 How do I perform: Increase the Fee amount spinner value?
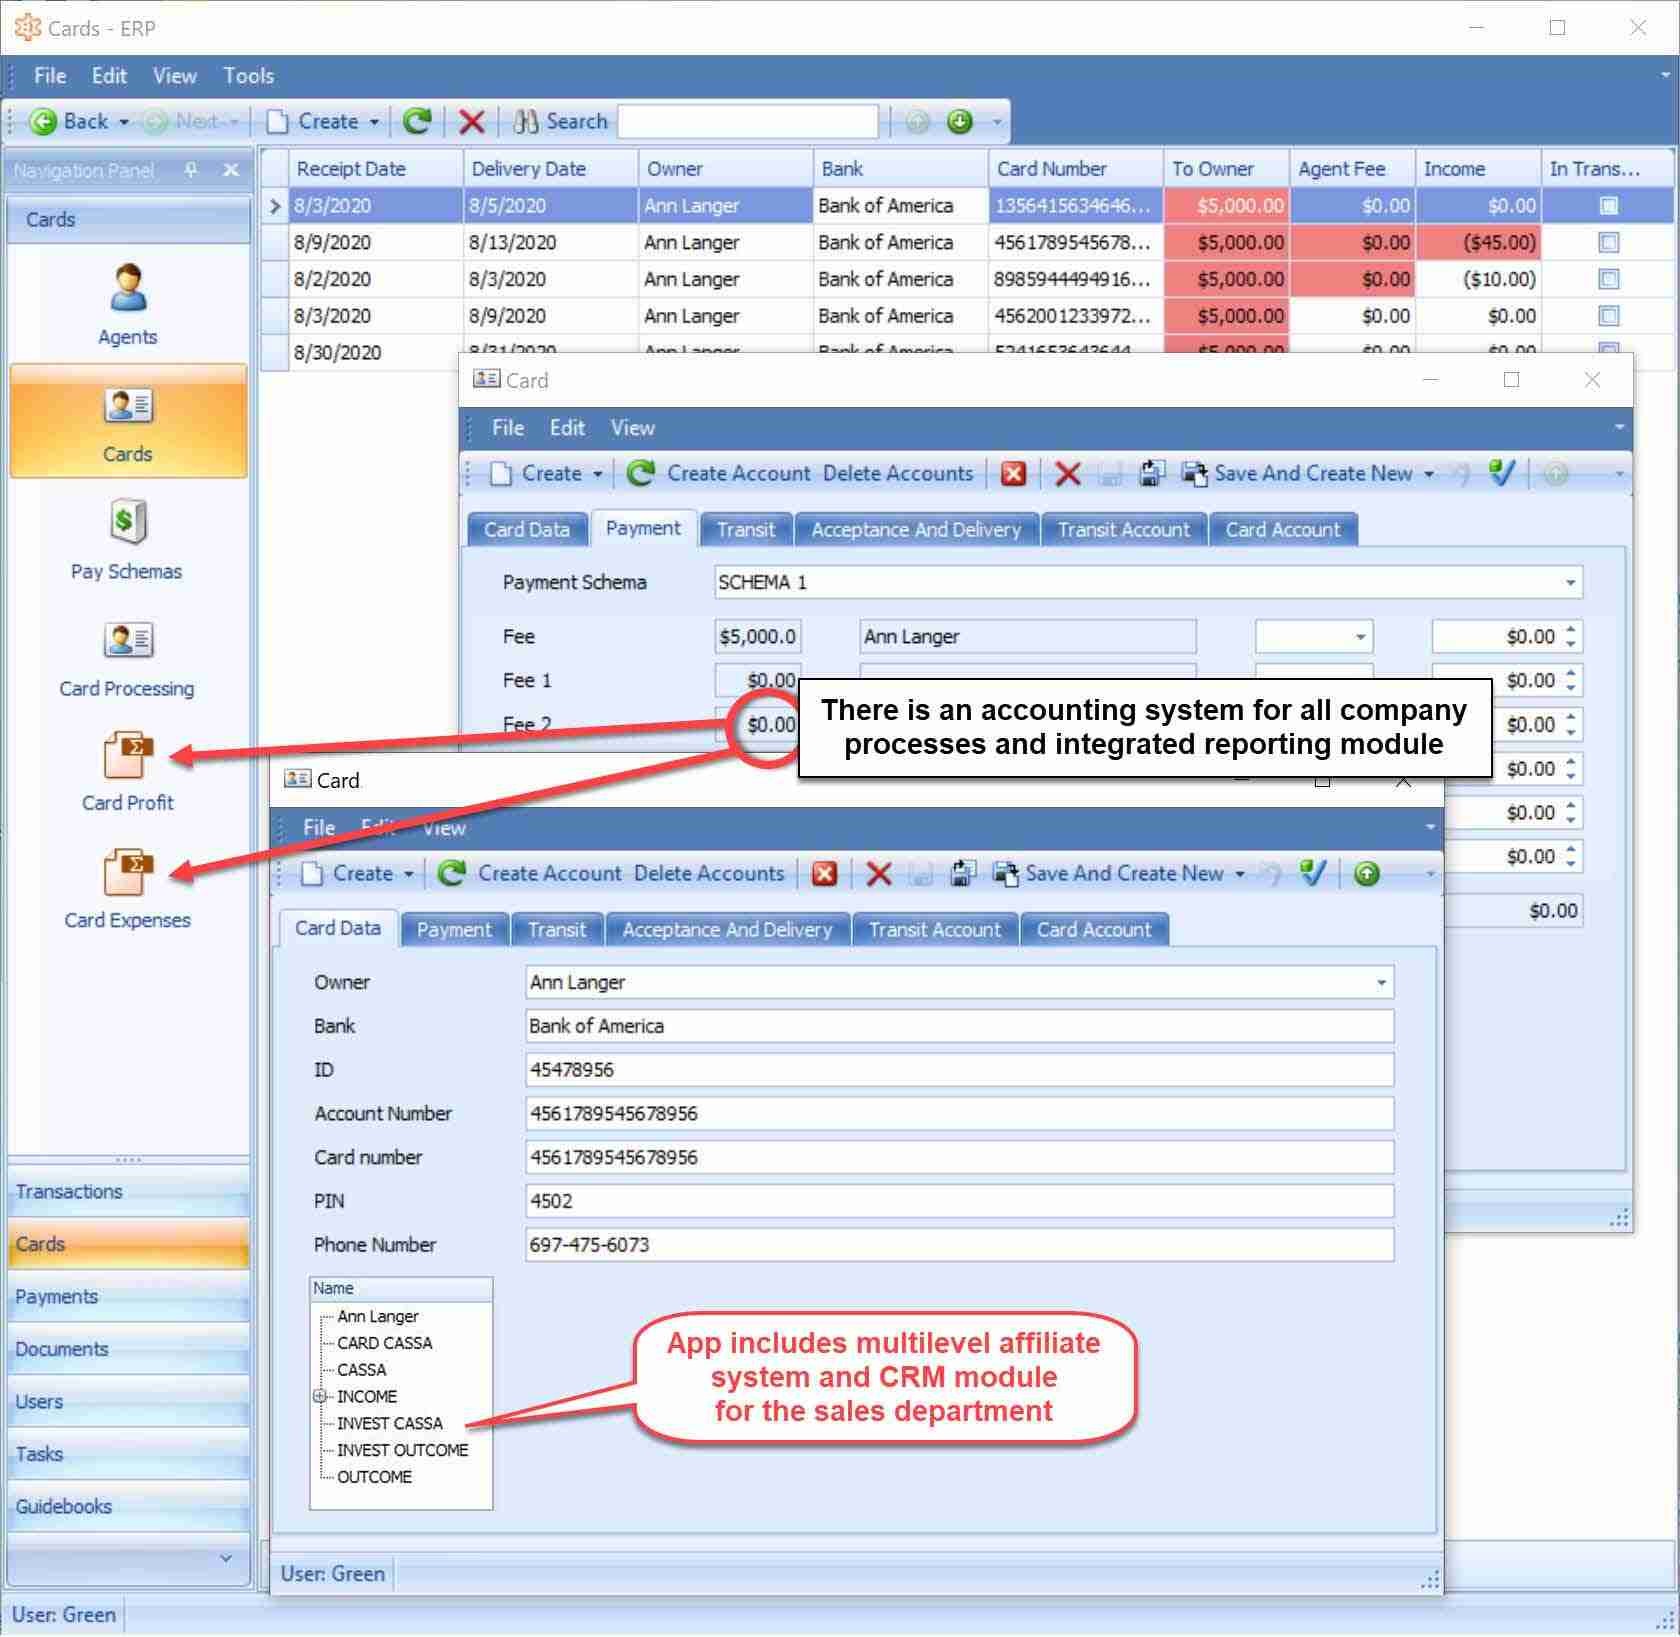pos(1571,630)
